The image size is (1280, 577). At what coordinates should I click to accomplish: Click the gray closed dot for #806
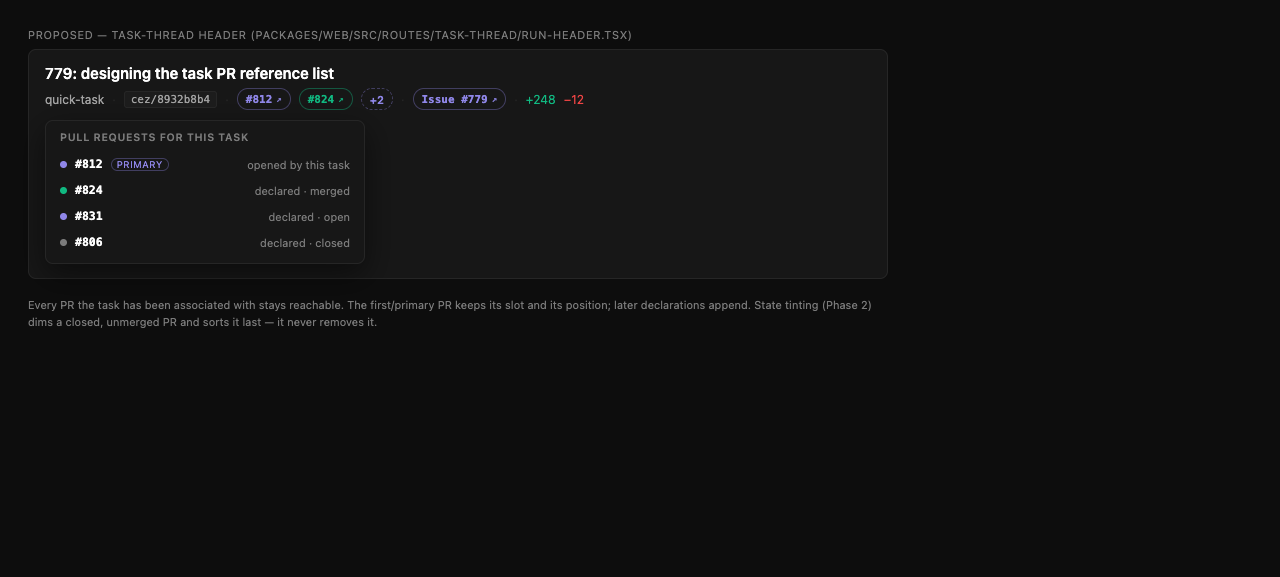click(64, 242)
